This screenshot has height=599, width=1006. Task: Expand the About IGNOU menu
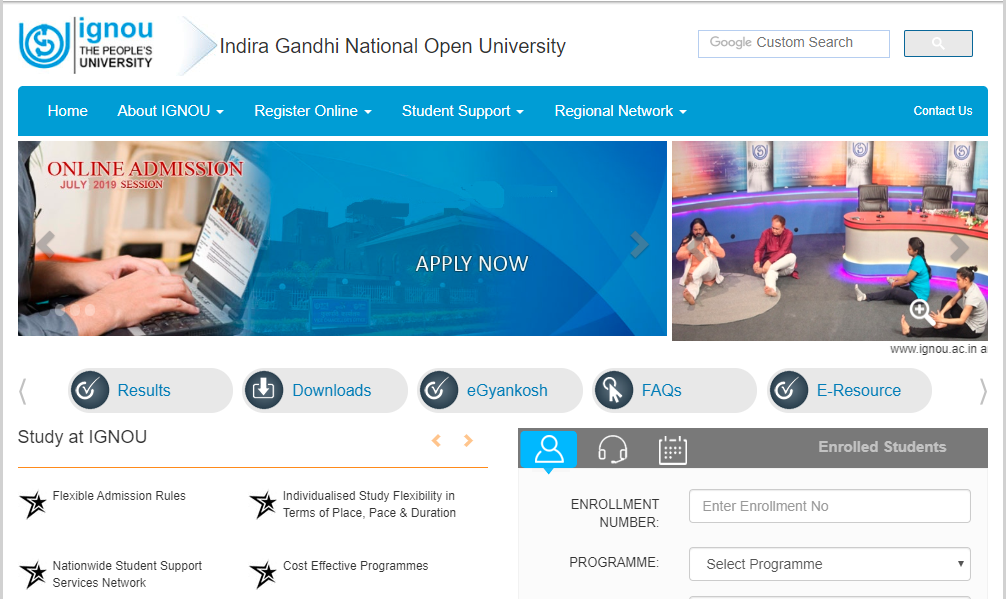coord(170,111)
